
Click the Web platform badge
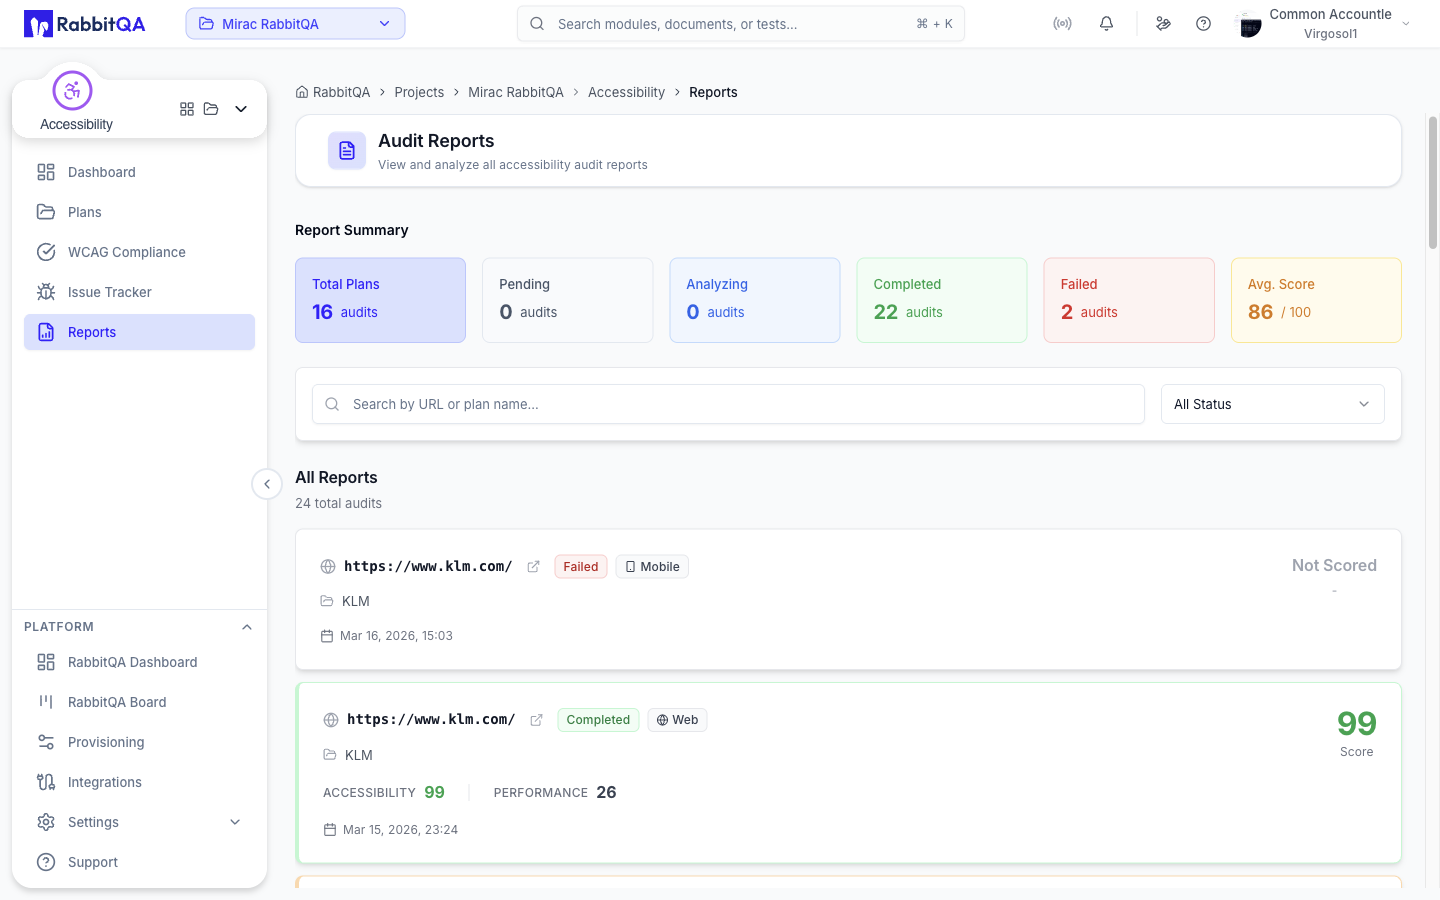[677, 720]
